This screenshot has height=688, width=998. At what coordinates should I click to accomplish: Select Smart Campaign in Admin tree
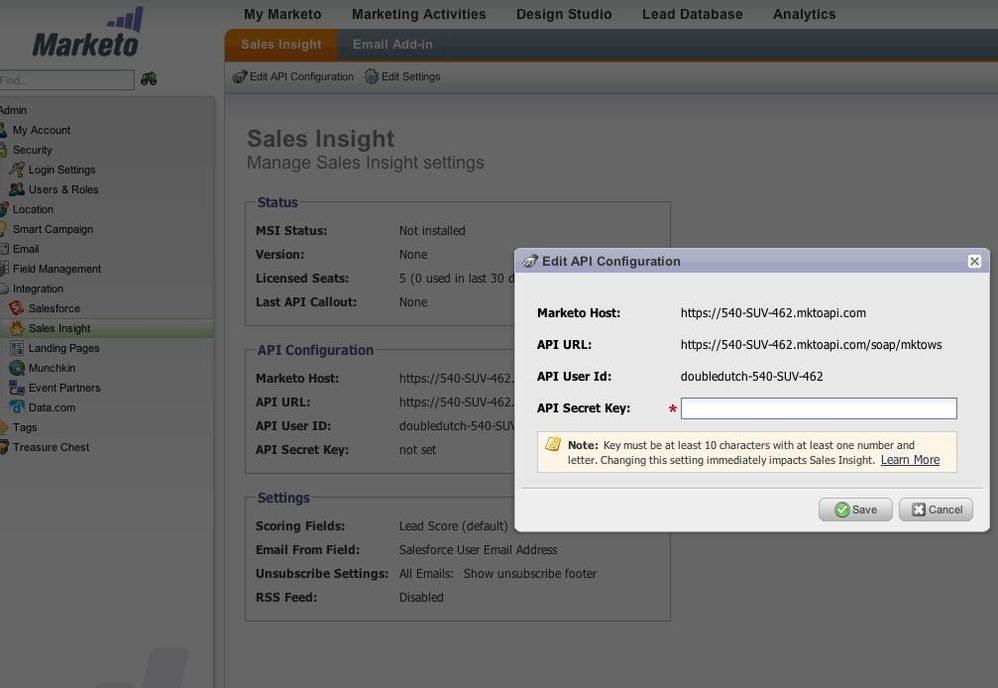[53, 229]
